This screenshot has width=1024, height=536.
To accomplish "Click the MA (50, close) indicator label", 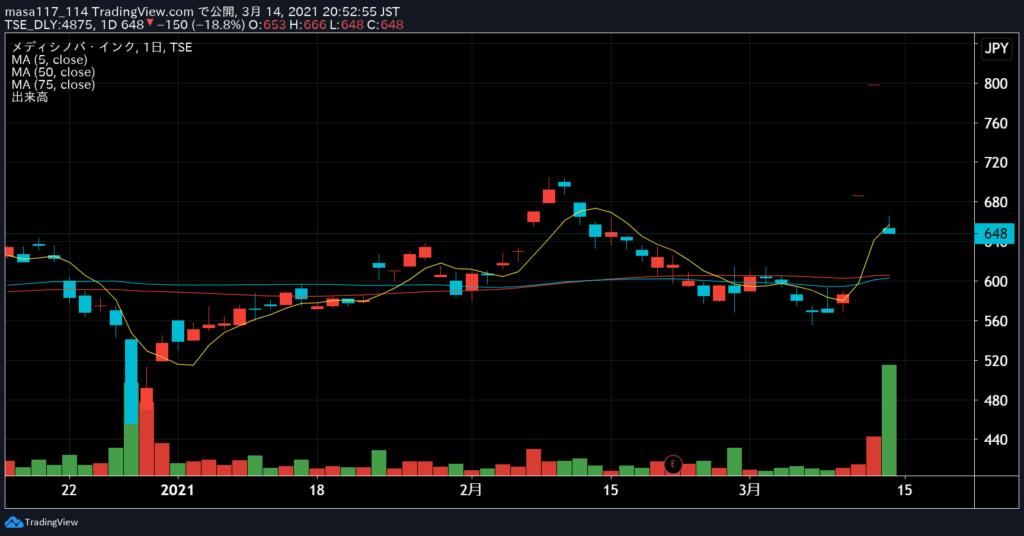I will pos(53,72).
